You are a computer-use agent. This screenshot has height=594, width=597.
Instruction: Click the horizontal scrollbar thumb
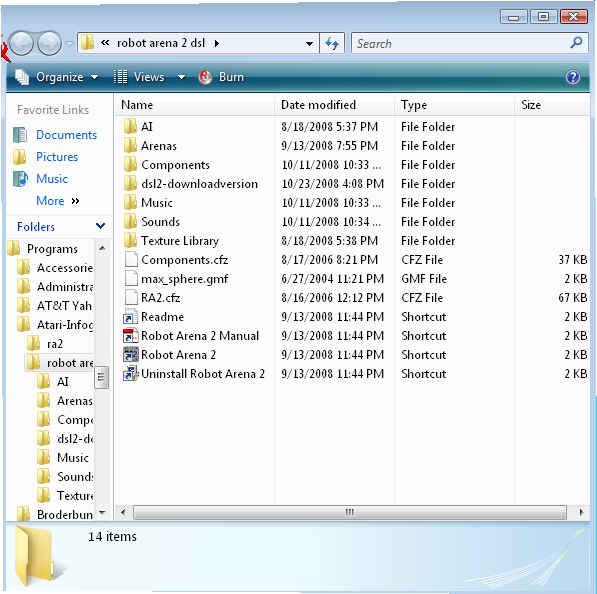coord(350,512)
